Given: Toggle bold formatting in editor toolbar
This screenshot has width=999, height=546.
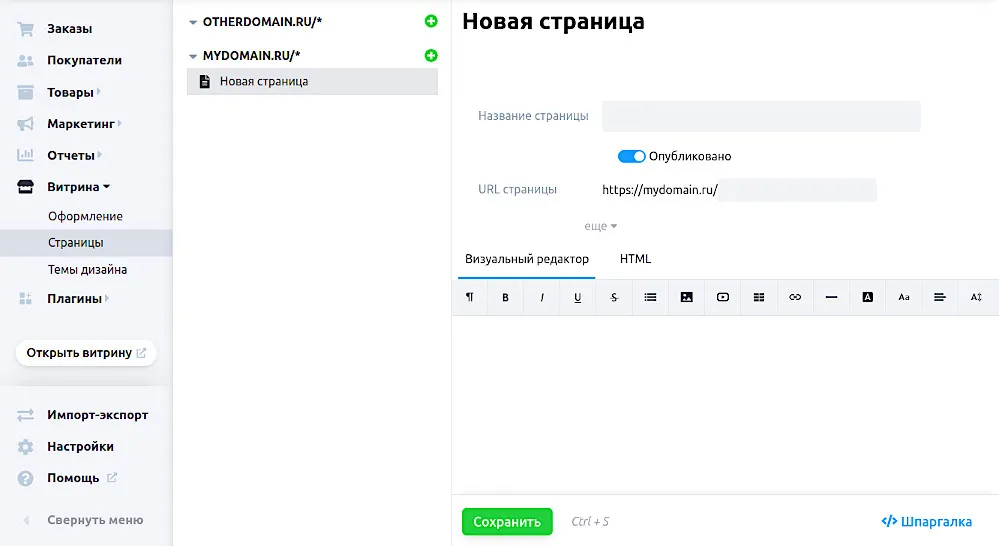Looking at the screenshot, I should point(505,297).
